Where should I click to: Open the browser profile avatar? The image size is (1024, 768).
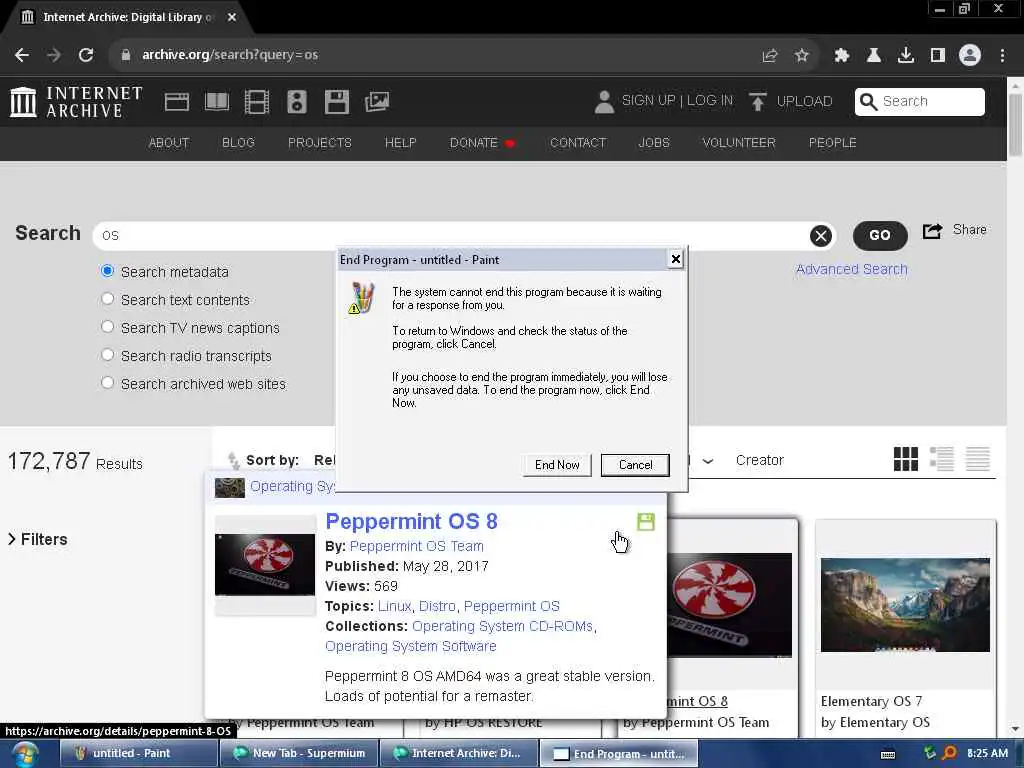(970, 56)
